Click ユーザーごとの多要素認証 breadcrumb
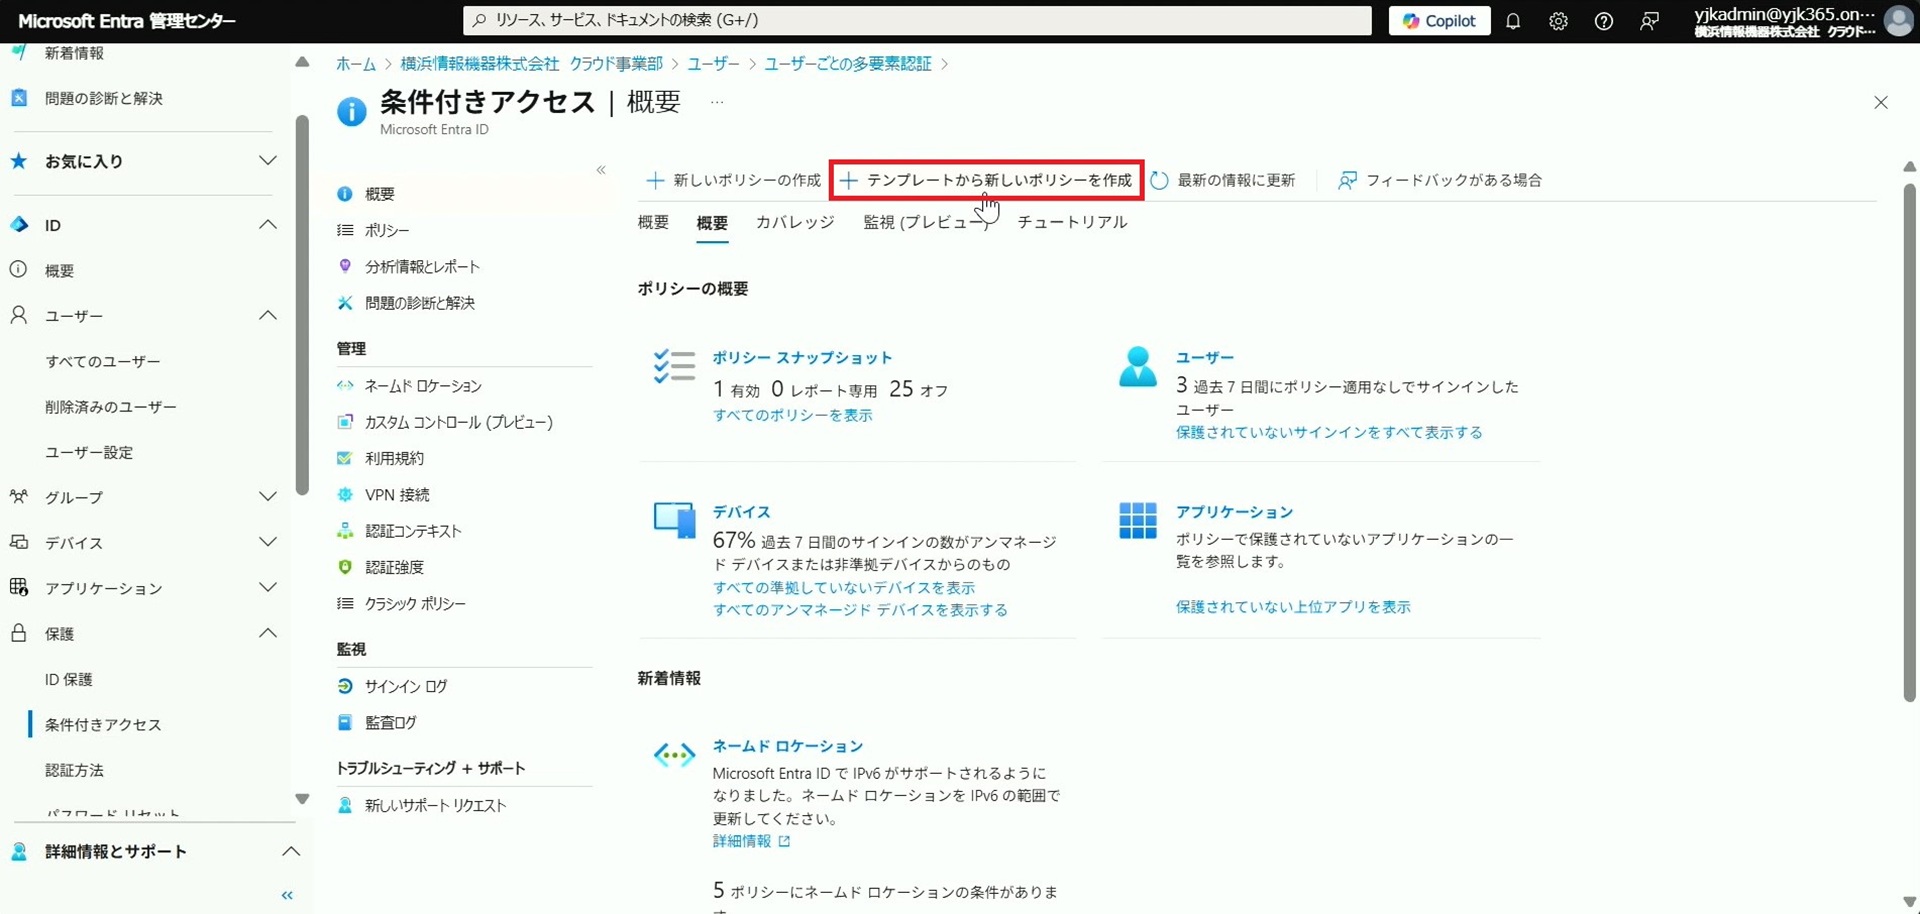This screenshot has height=914, width=1920. click(x=848, y=64)
